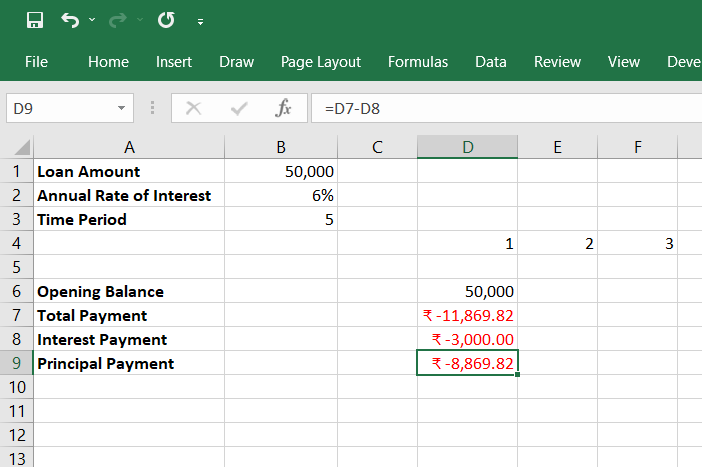Click the Undo arrow icon
This screenshot has height=467, width=702.
[x=69, y=20]
